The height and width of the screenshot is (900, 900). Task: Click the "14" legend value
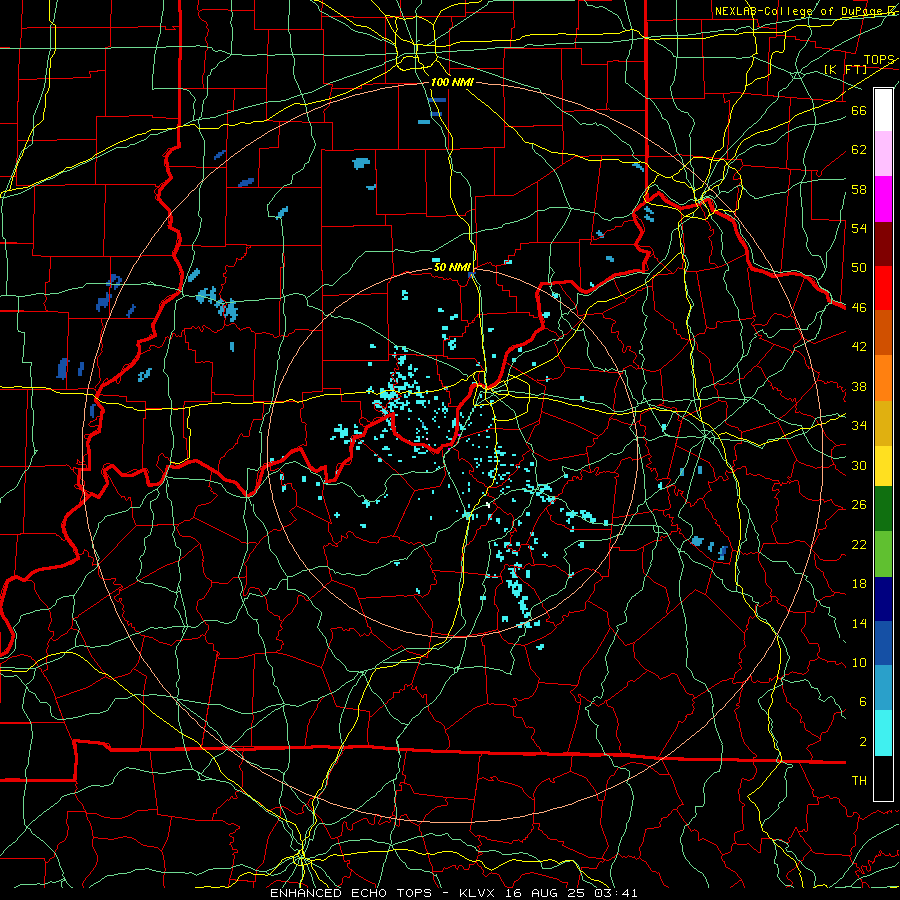point(859,623)
